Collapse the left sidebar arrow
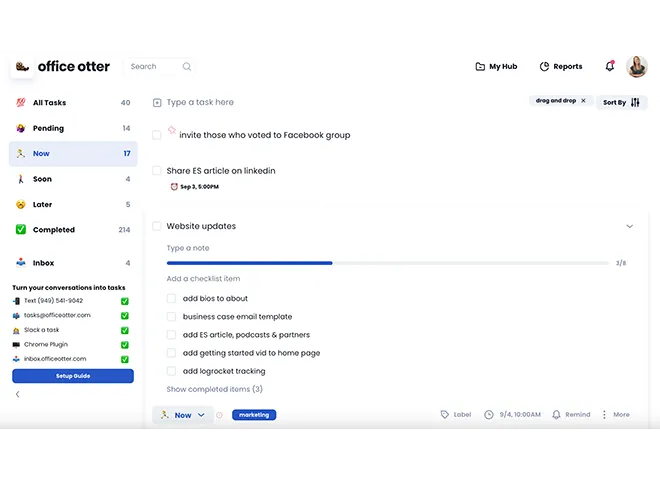 [17, 394]
